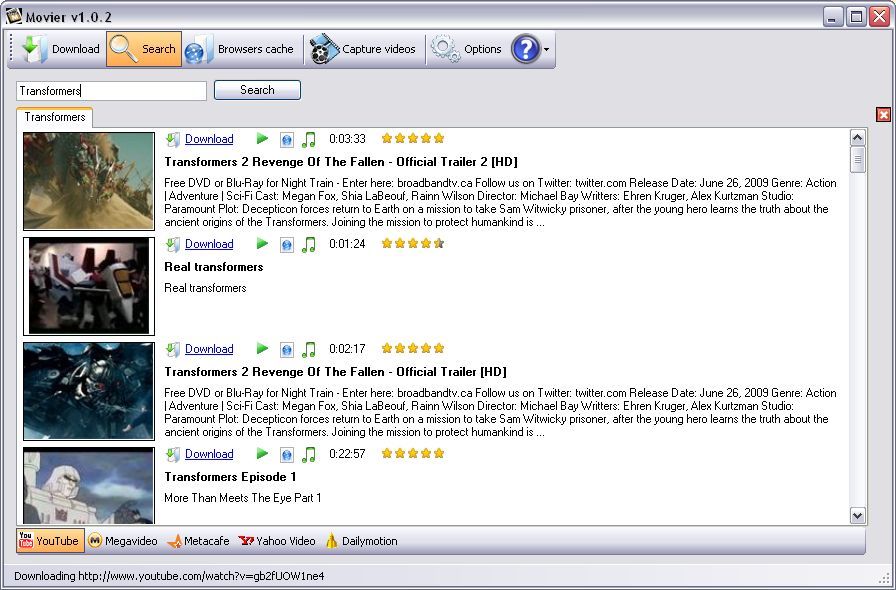Open Browsers cache from the toolbar
This screenshot has width=896, height=590.
pyautogui.click(x=240, y=49)
